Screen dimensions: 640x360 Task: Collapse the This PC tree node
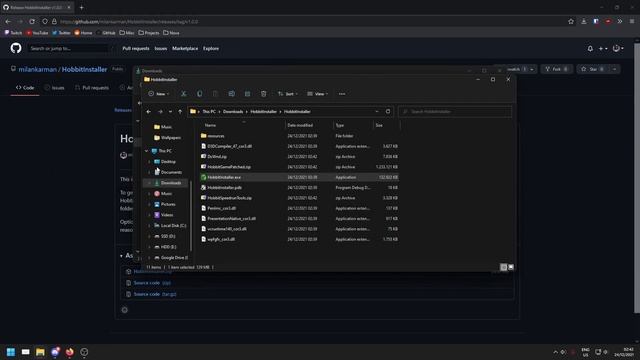point(147,151)
